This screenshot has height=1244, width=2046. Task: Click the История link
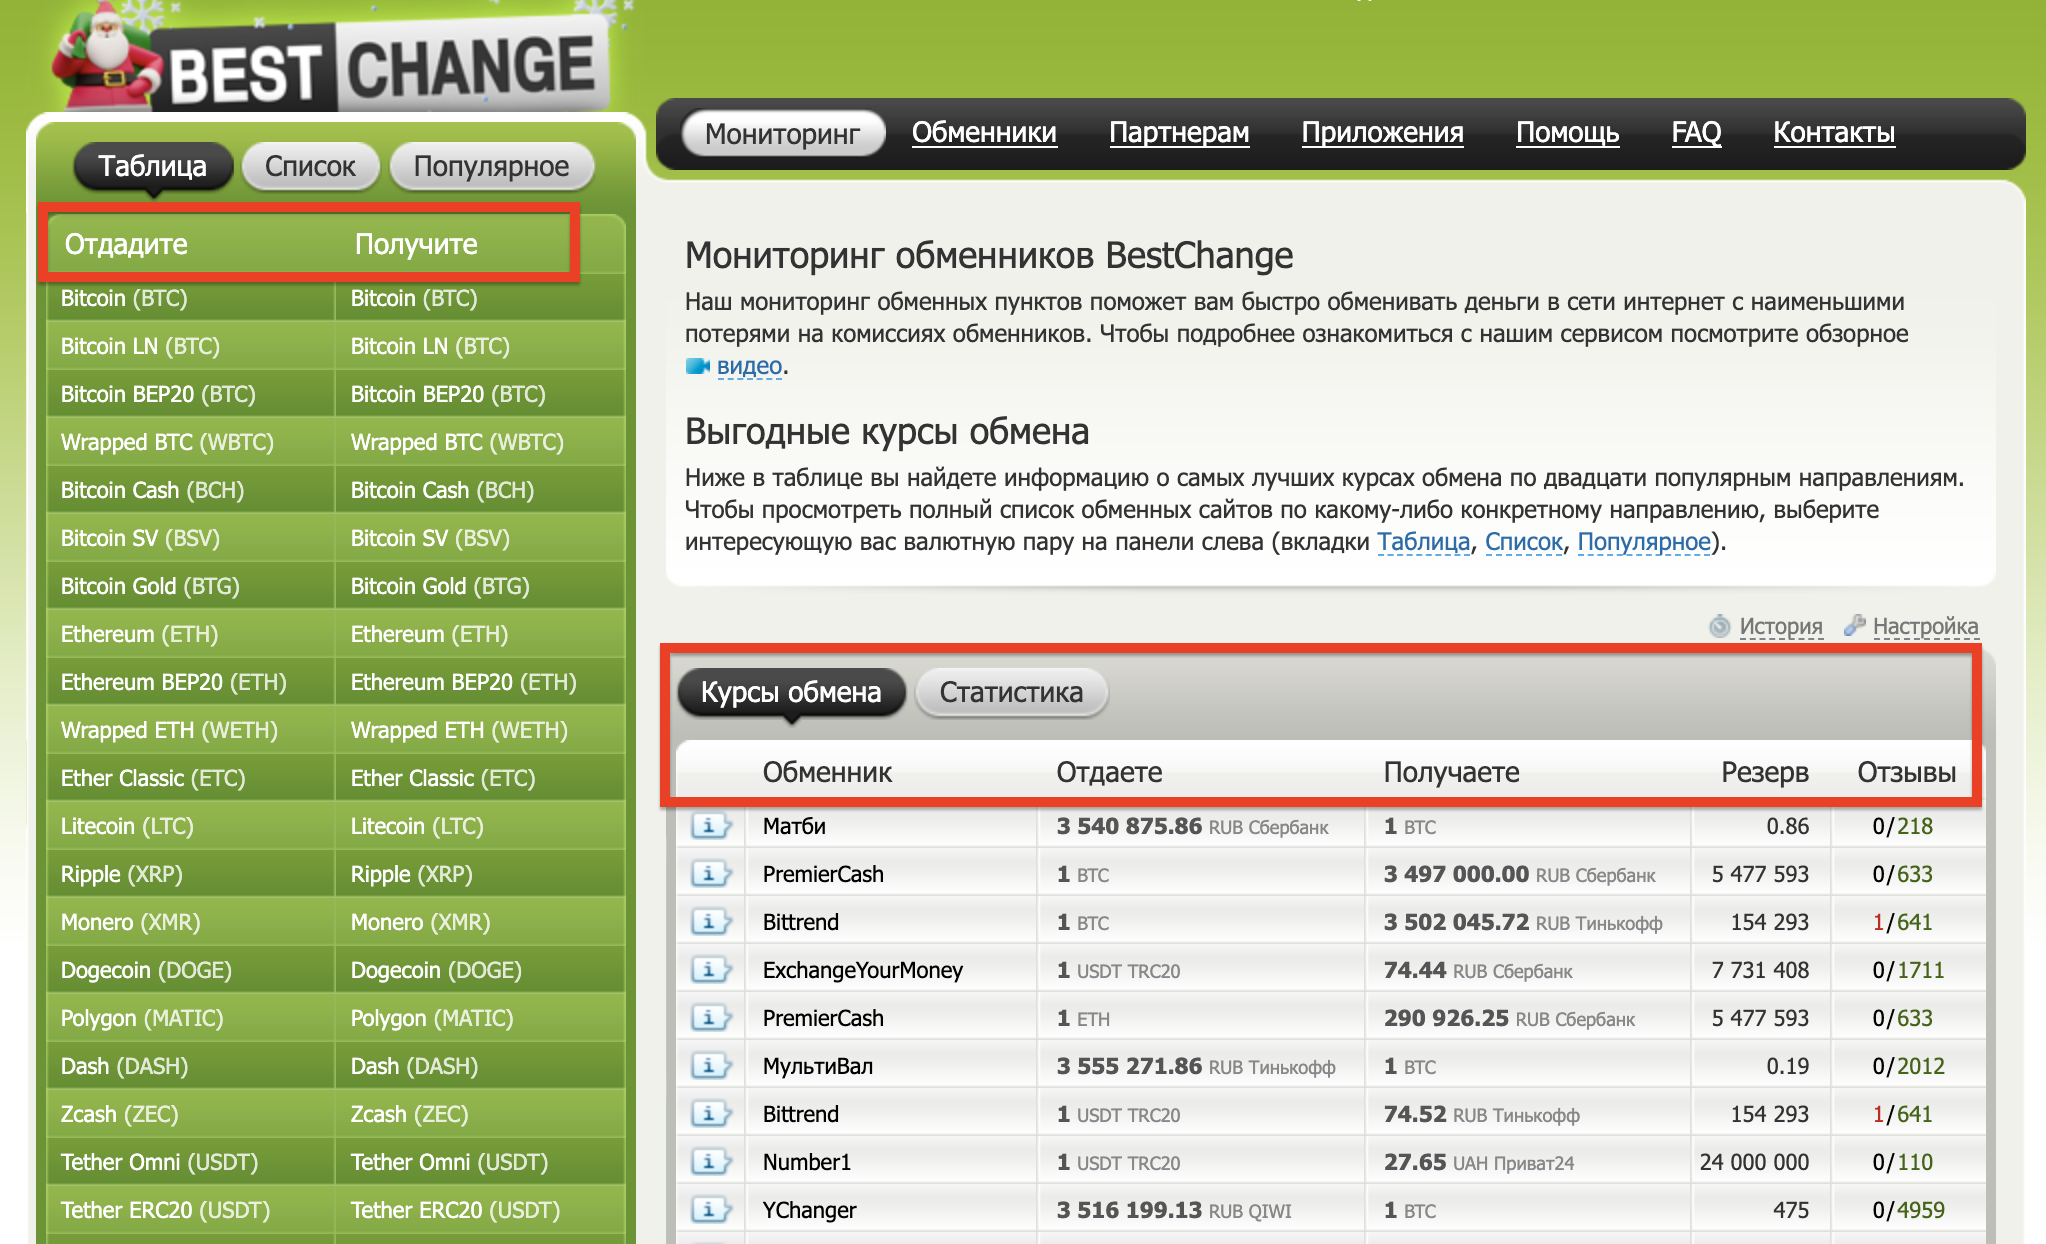[x=1780, y=626]
